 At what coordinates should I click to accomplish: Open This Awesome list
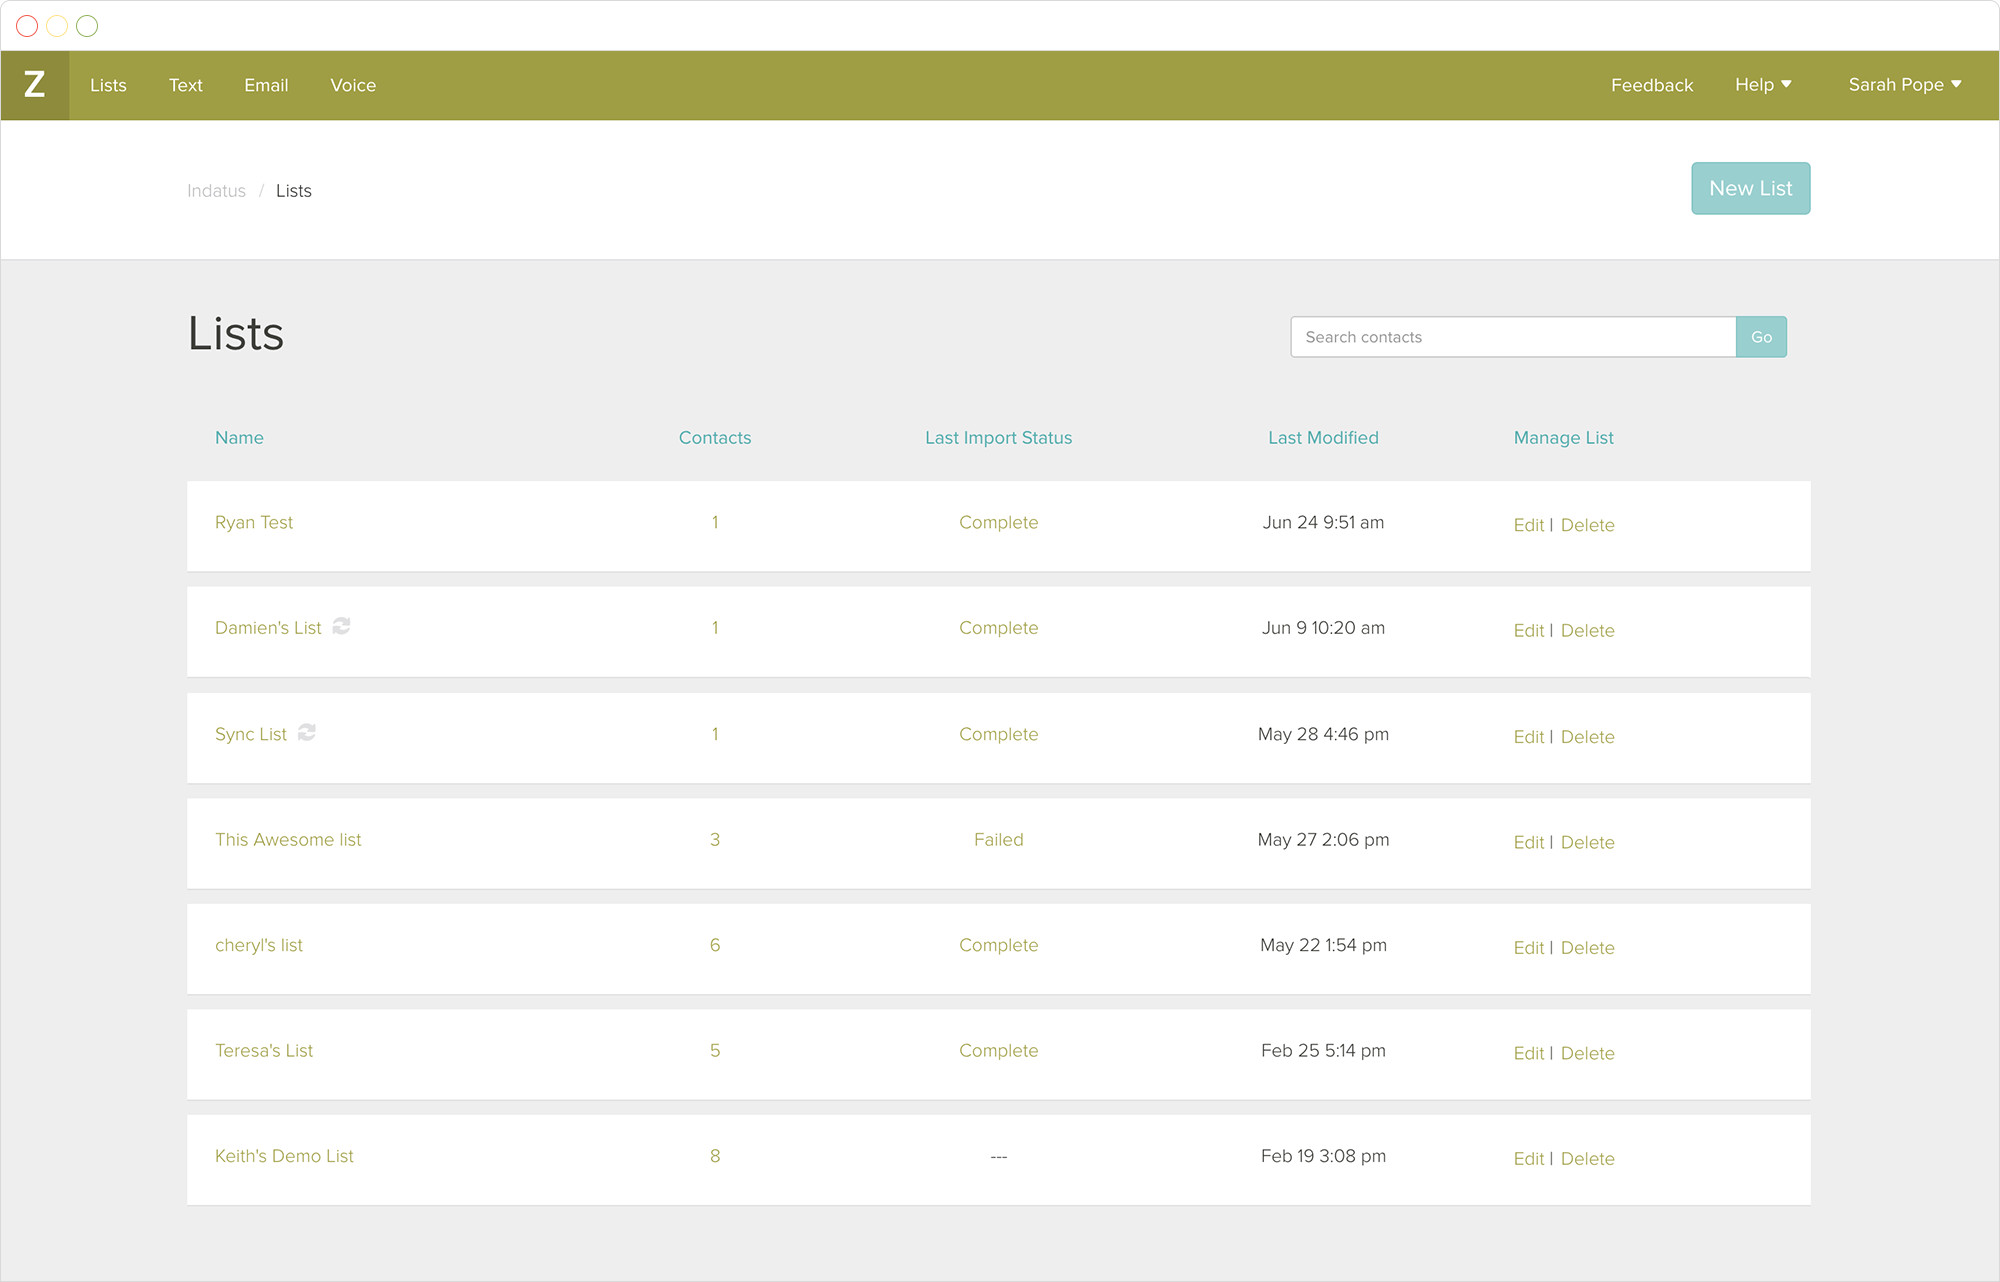tap(288, 840)
